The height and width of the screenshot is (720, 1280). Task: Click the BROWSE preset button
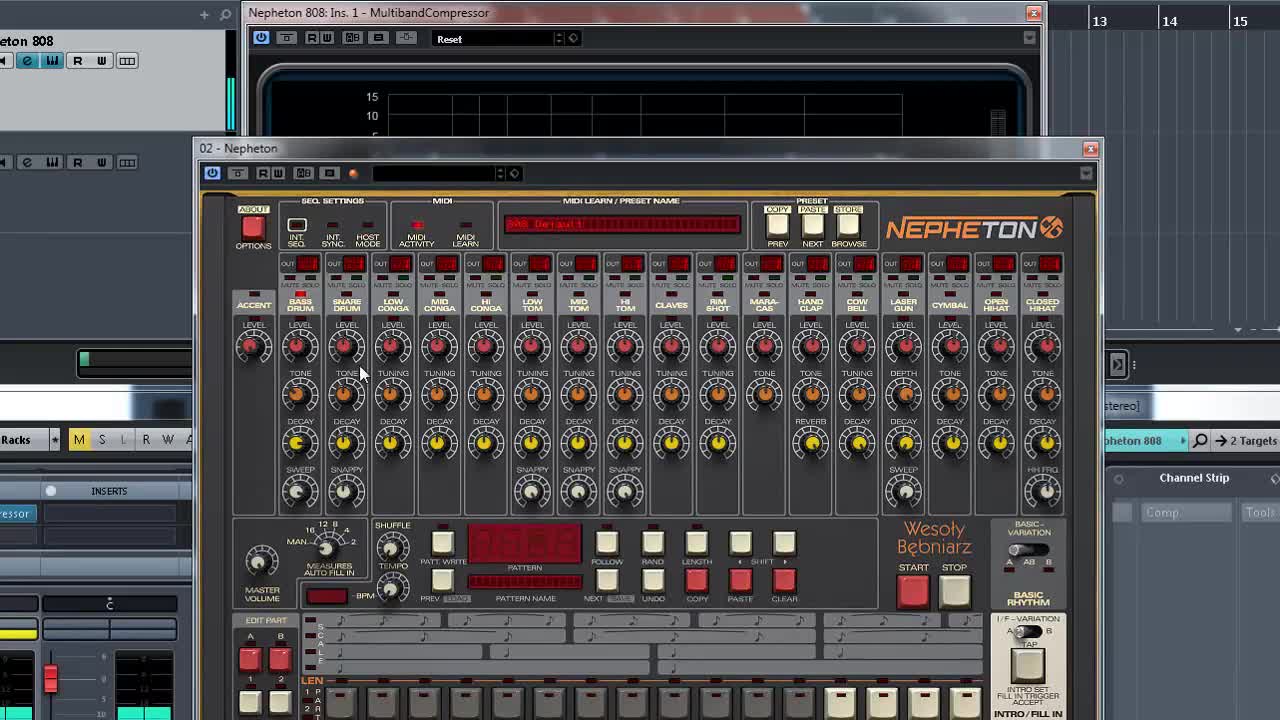click(849, 226)
